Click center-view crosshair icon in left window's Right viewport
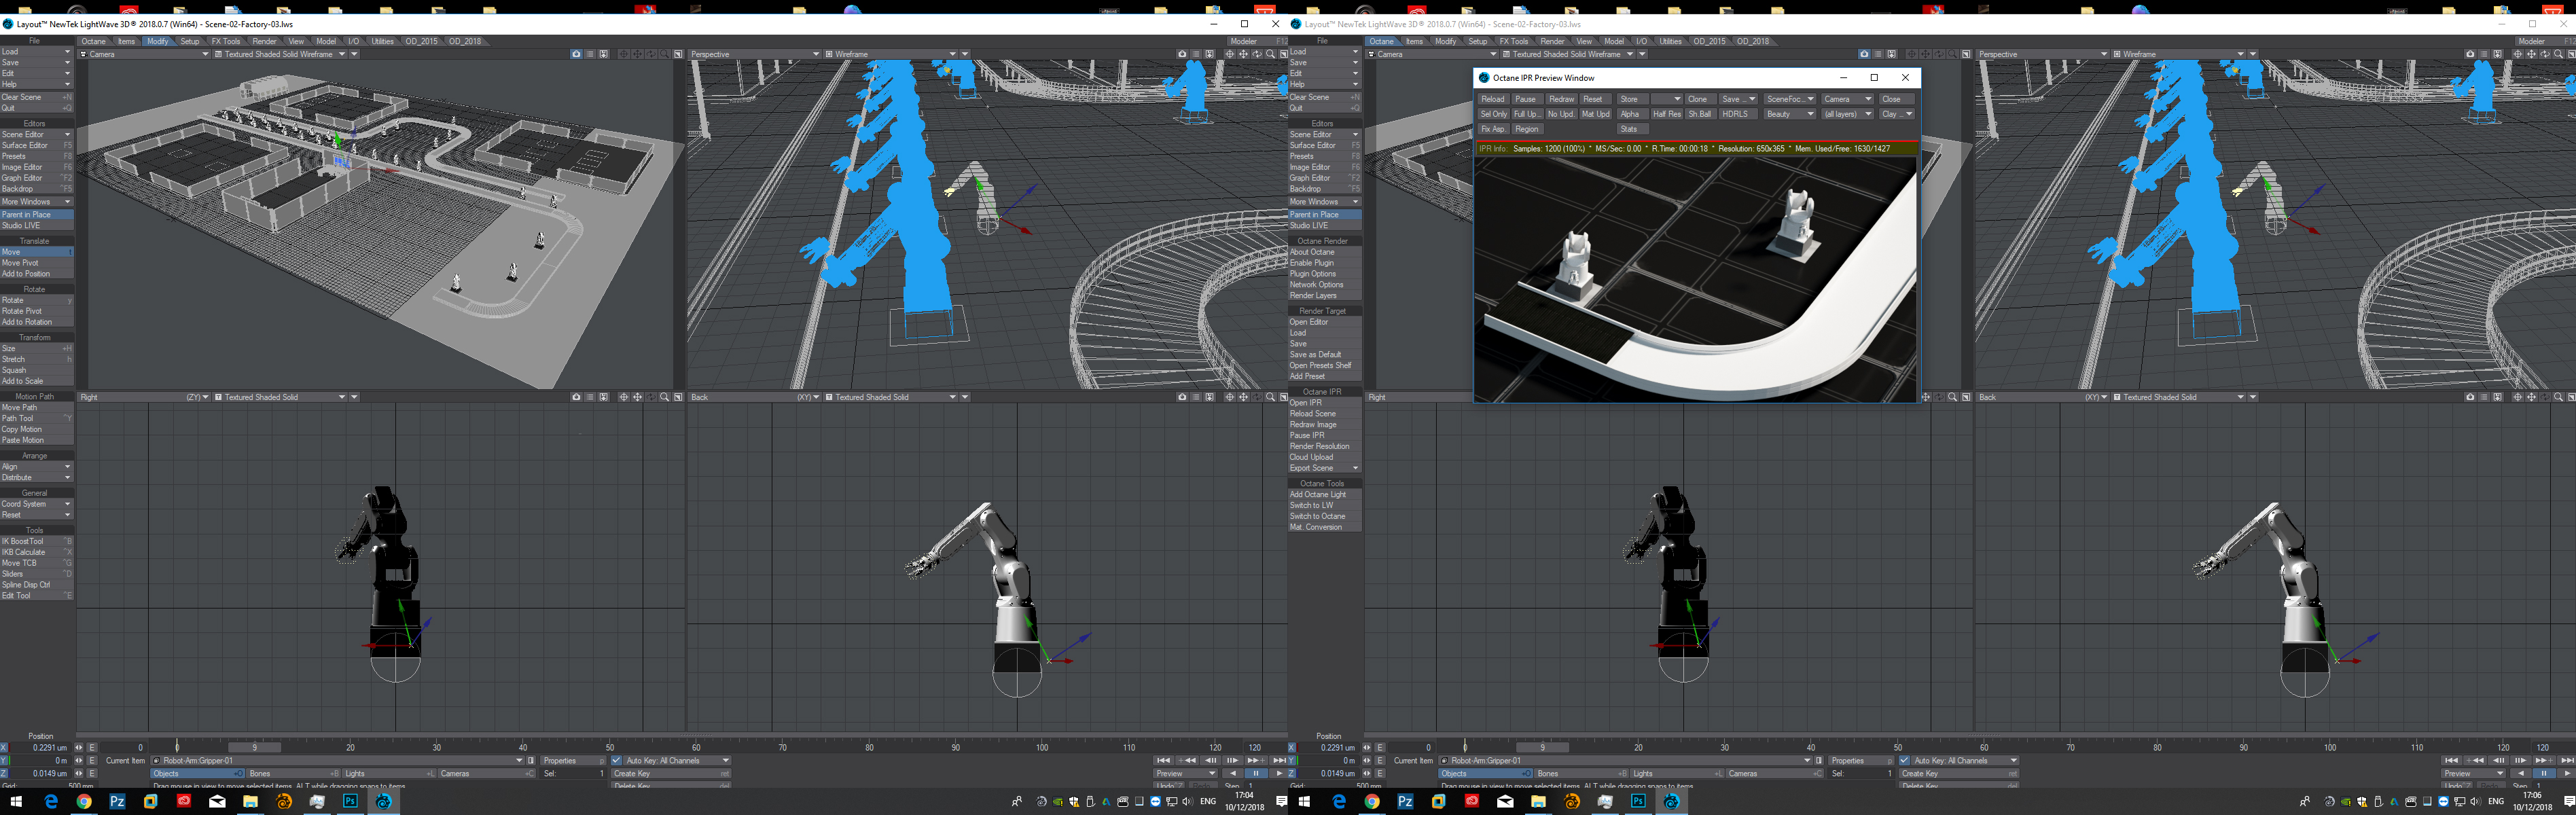The width and height of the screenshot is (2576, 815). 623,397
